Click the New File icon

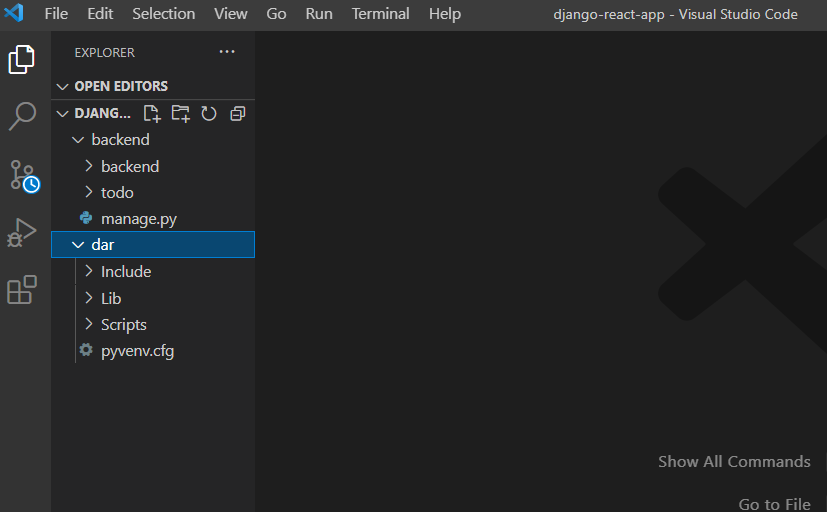[x=152, y=113]
